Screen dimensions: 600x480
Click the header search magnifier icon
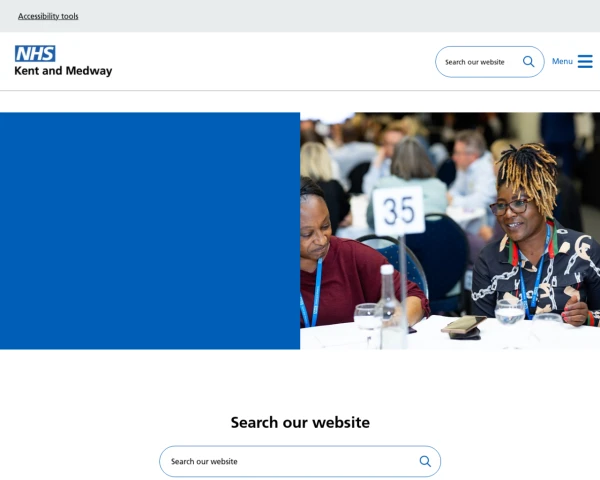point(528,62)
